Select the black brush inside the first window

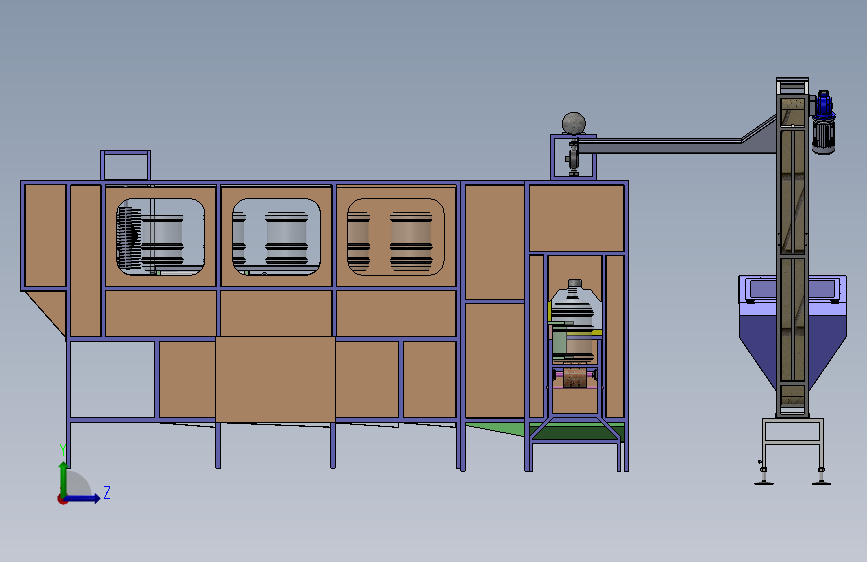coord(129,238)
